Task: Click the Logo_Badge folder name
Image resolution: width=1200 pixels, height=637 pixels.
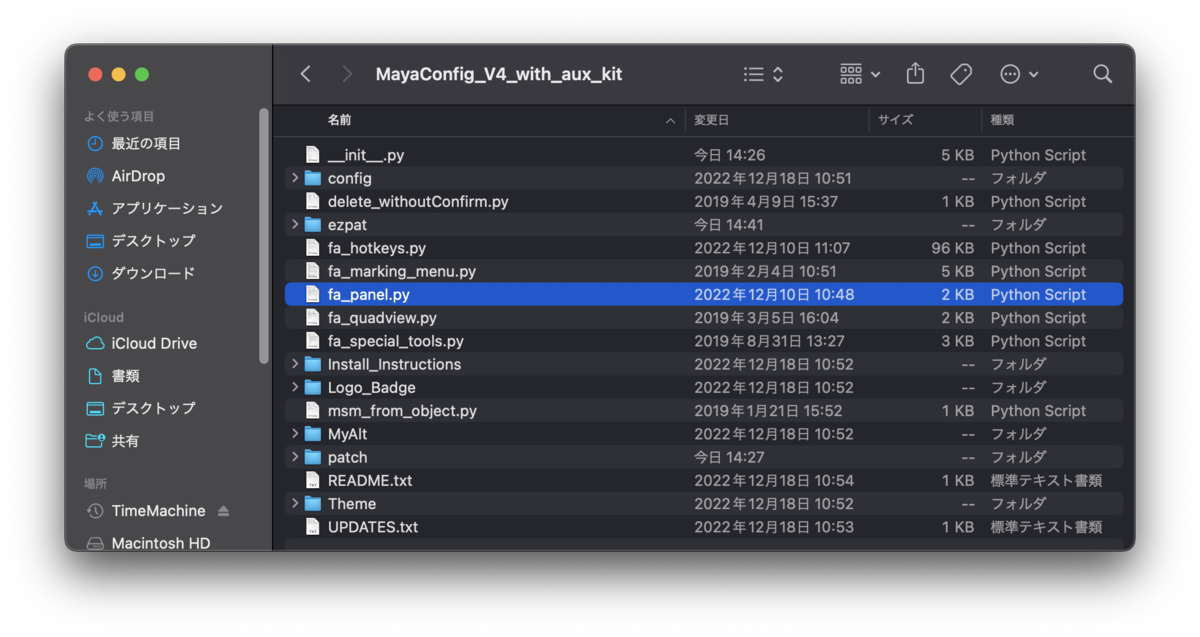Action: (x=372, y=388)
